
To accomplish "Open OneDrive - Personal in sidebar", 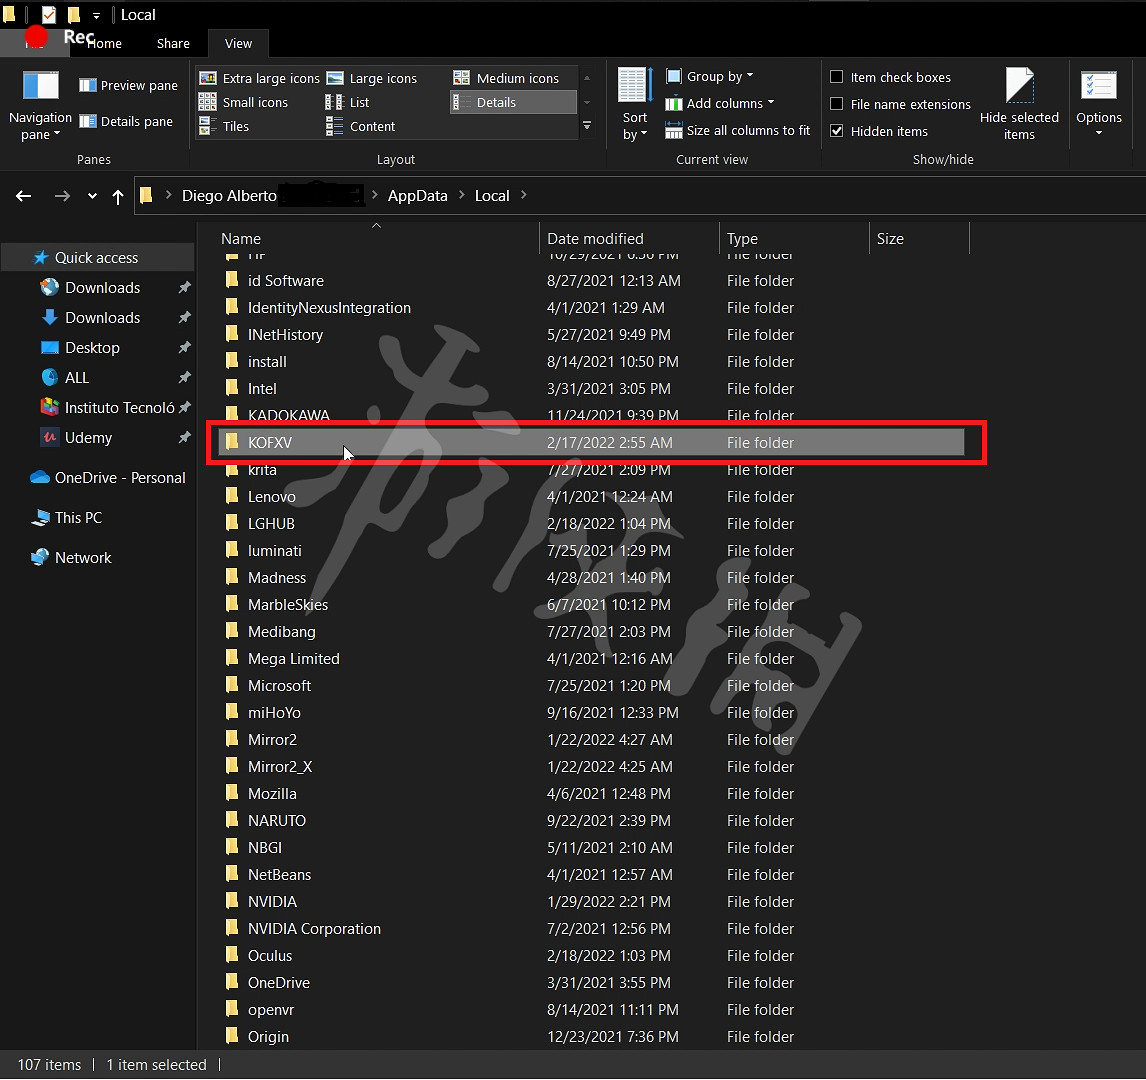I will tap(119, 478).
